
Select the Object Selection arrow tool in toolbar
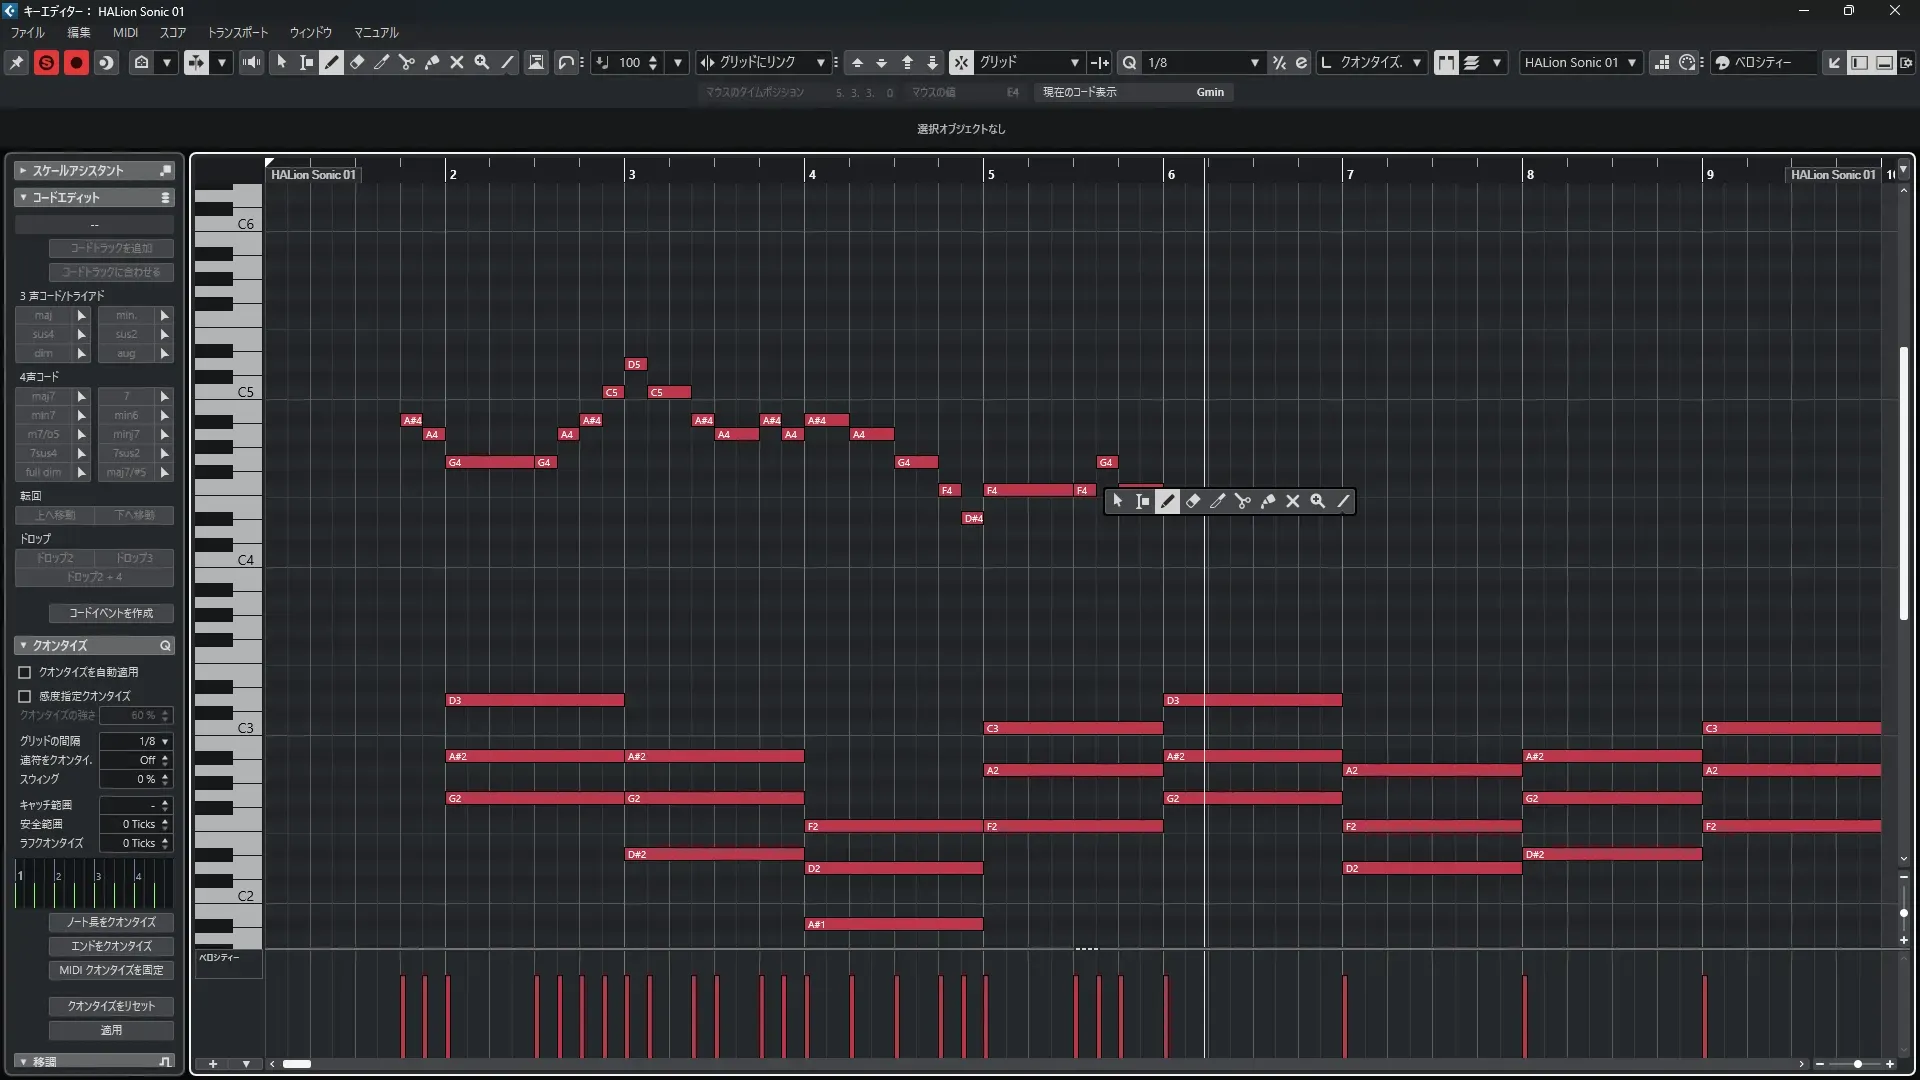pos(281,62)
